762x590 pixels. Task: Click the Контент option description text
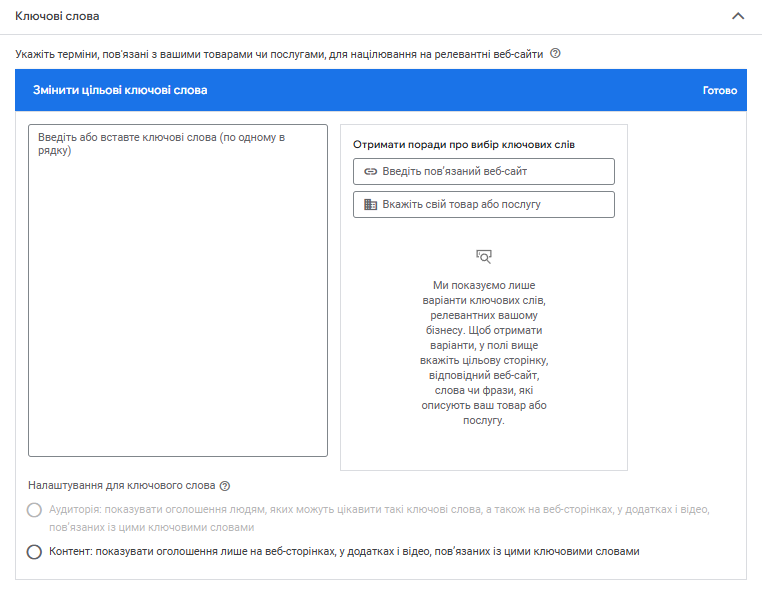coord(344,551)
